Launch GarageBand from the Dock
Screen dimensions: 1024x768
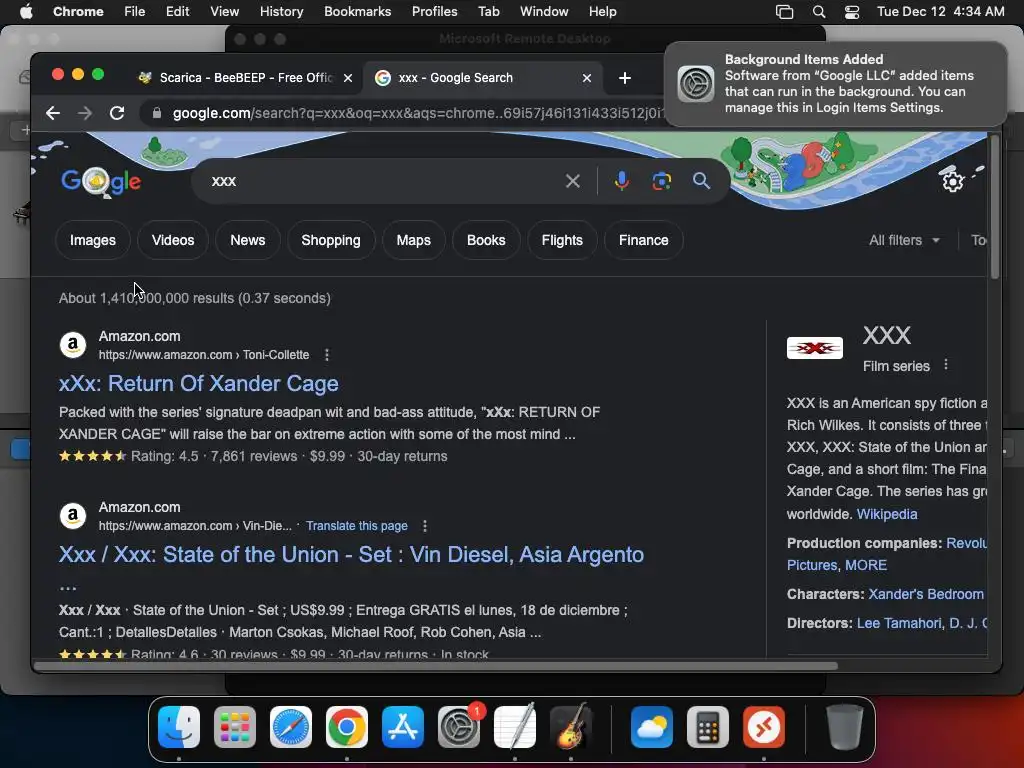pos(571,727)
